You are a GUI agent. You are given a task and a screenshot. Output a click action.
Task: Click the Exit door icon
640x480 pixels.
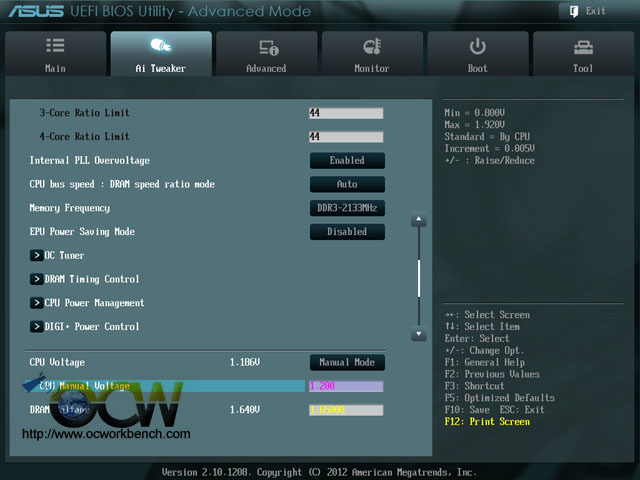(x=573, y=11)
